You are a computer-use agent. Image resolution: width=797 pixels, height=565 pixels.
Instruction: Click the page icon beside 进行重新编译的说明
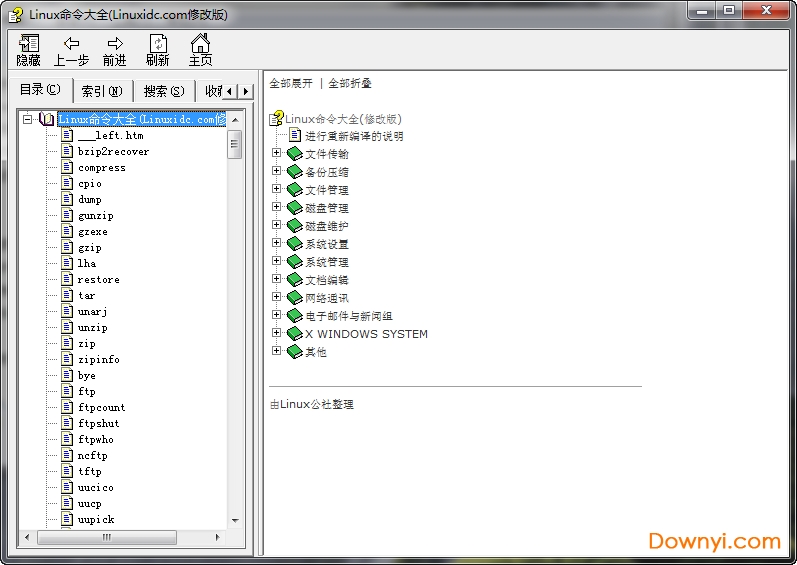295,135
